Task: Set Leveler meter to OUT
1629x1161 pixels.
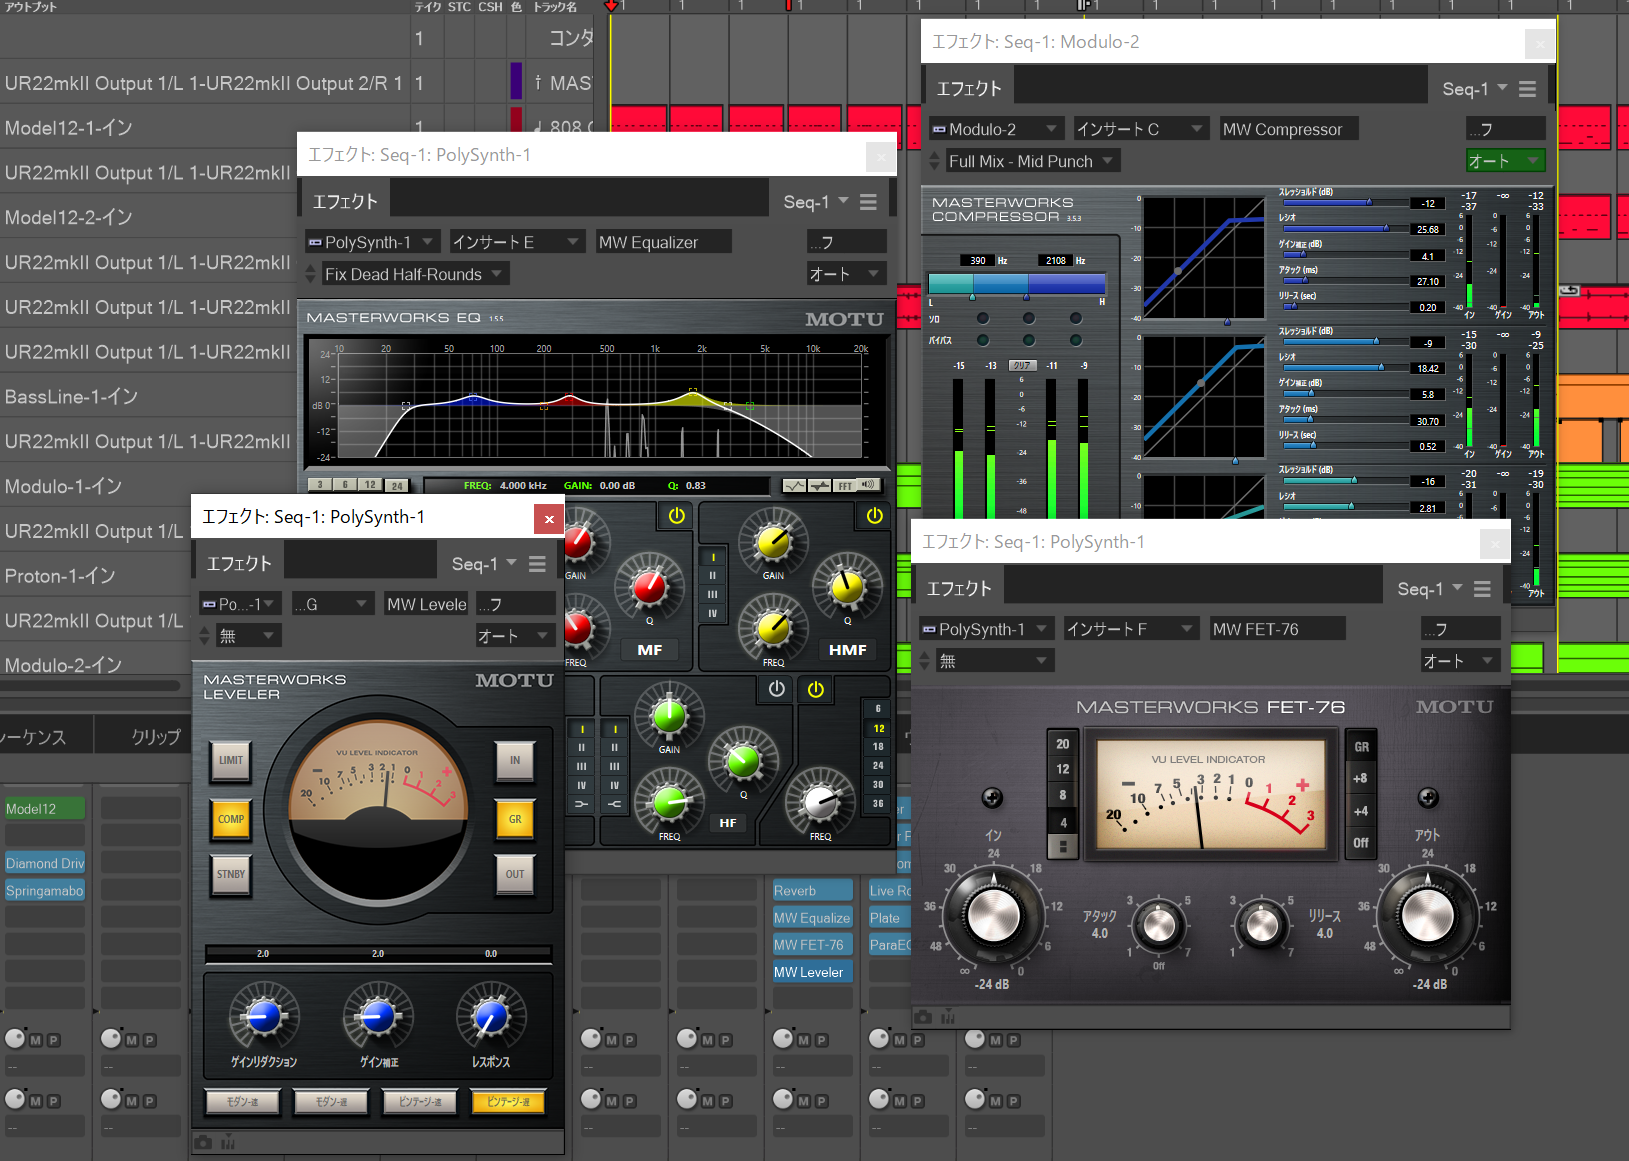Action: click(x=515, y=874)
